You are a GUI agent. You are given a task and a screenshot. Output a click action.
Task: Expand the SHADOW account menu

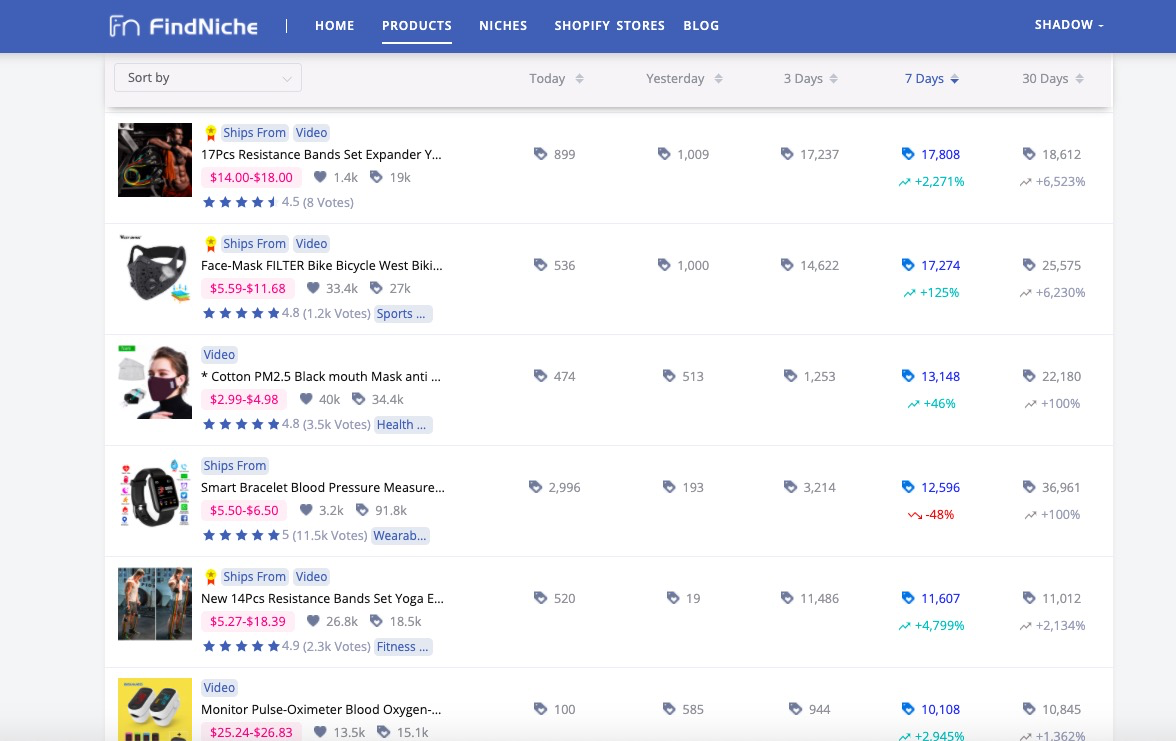click(1069, 25)
